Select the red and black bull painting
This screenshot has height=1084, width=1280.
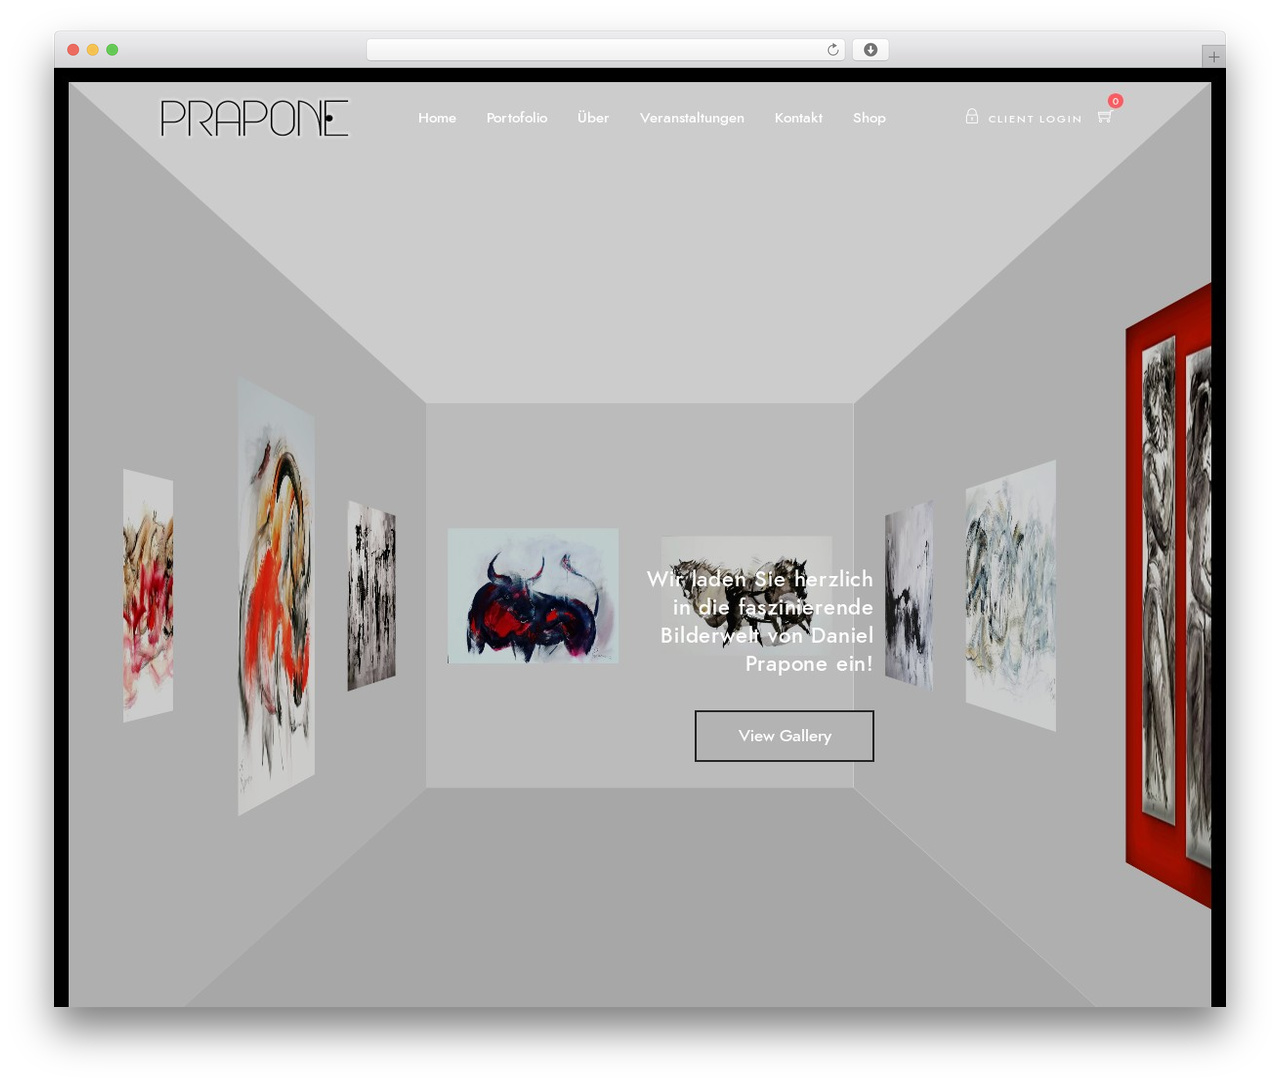pyautogui.click(x=533, y=596)
